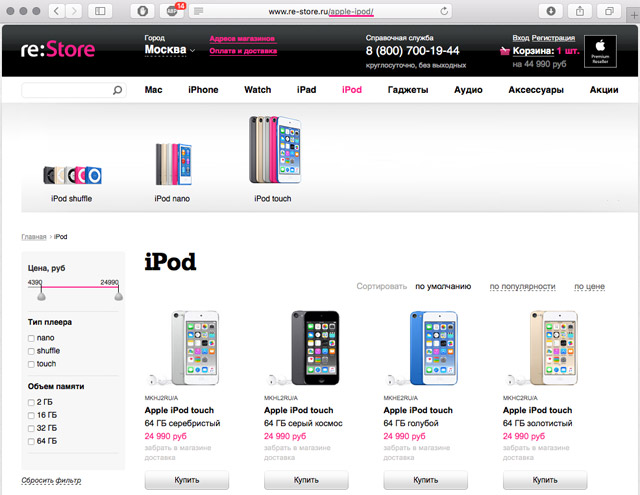640x495 pixels.
Task: Toggle the Safari sidebar button
Action: 100,11
